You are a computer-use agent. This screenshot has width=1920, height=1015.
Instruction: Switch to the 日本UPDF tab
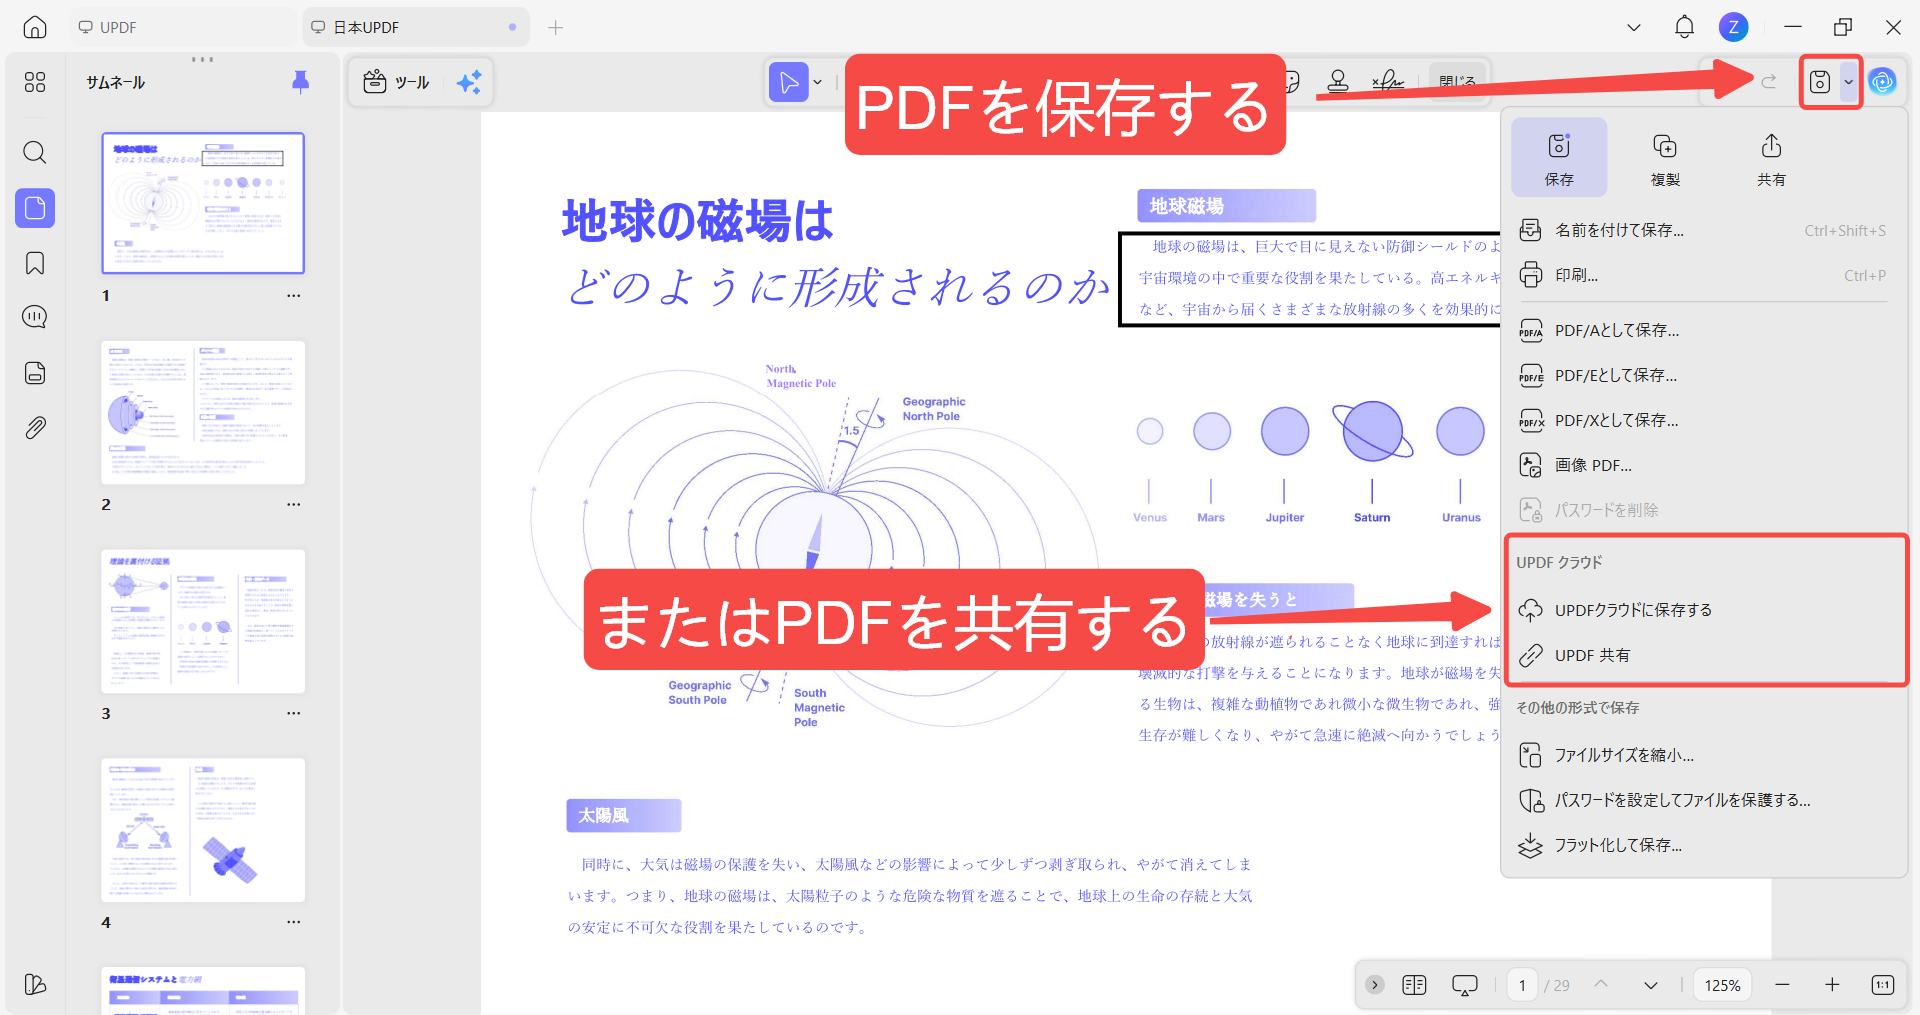click(x=415, y=27)
